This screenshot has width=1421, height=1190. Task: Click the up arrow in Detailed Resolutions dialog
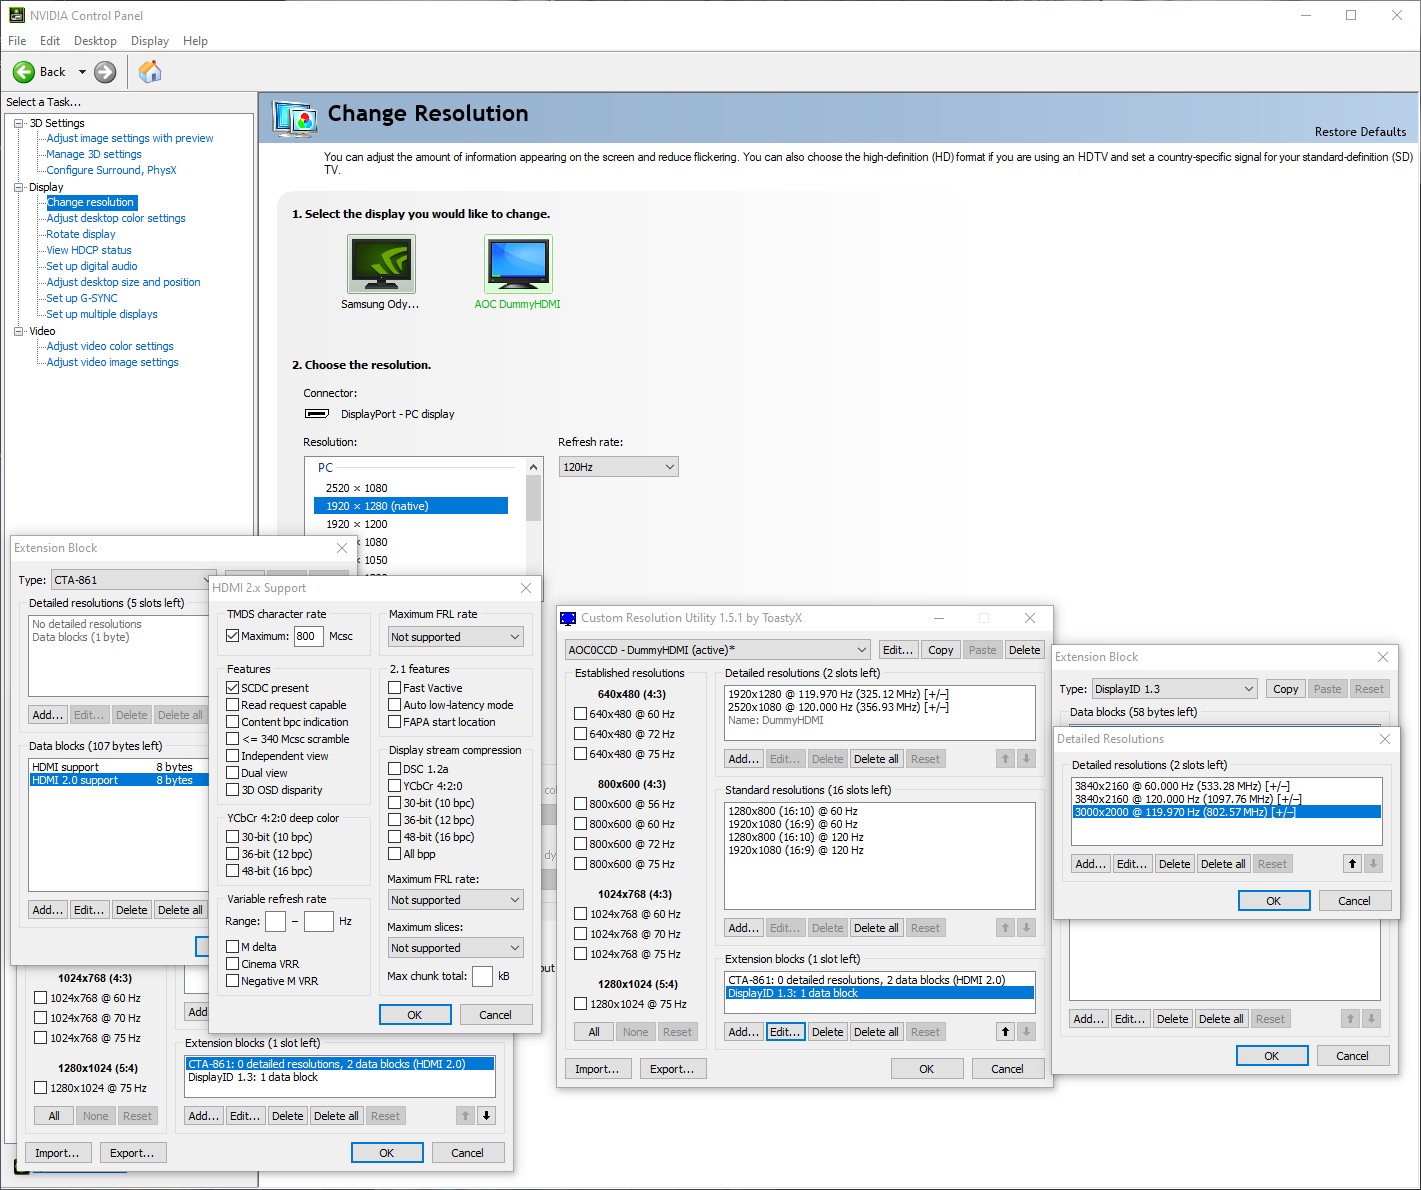(1352, 864)
